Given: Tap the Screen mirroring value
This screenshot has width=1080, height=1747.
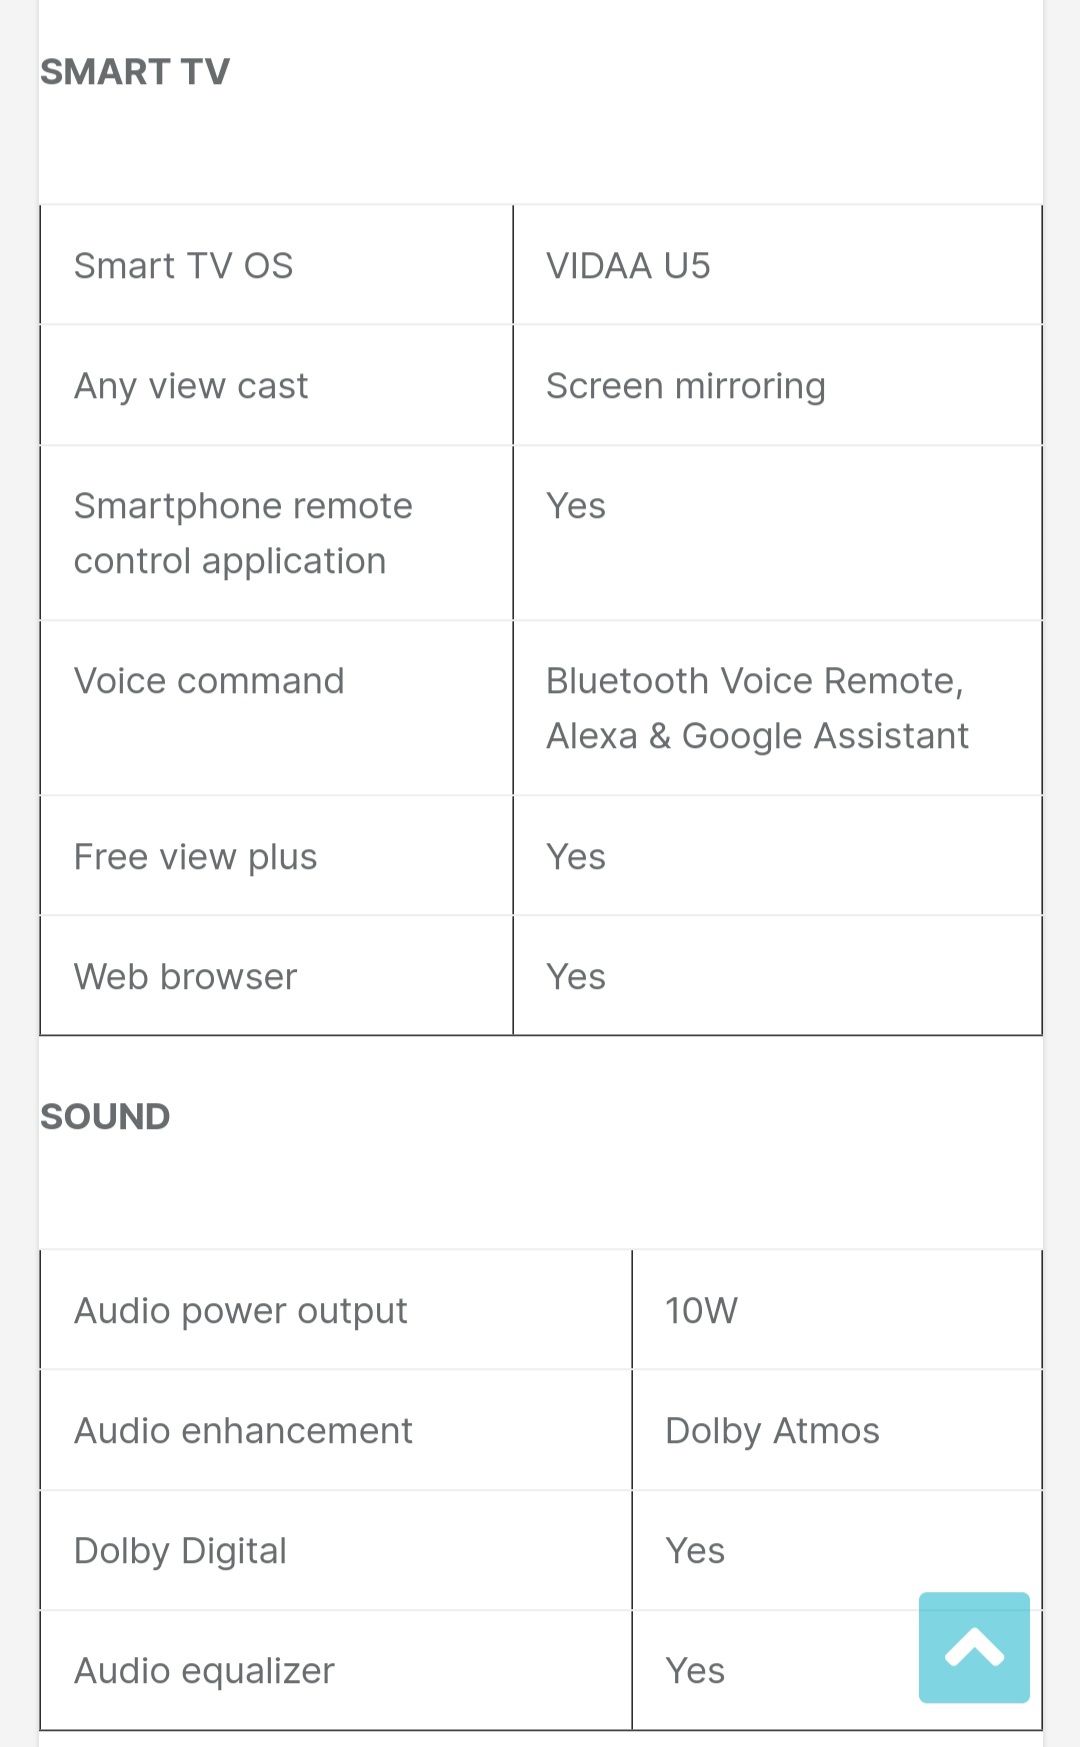Looking at the screenshot, I should tap(685, 386).
